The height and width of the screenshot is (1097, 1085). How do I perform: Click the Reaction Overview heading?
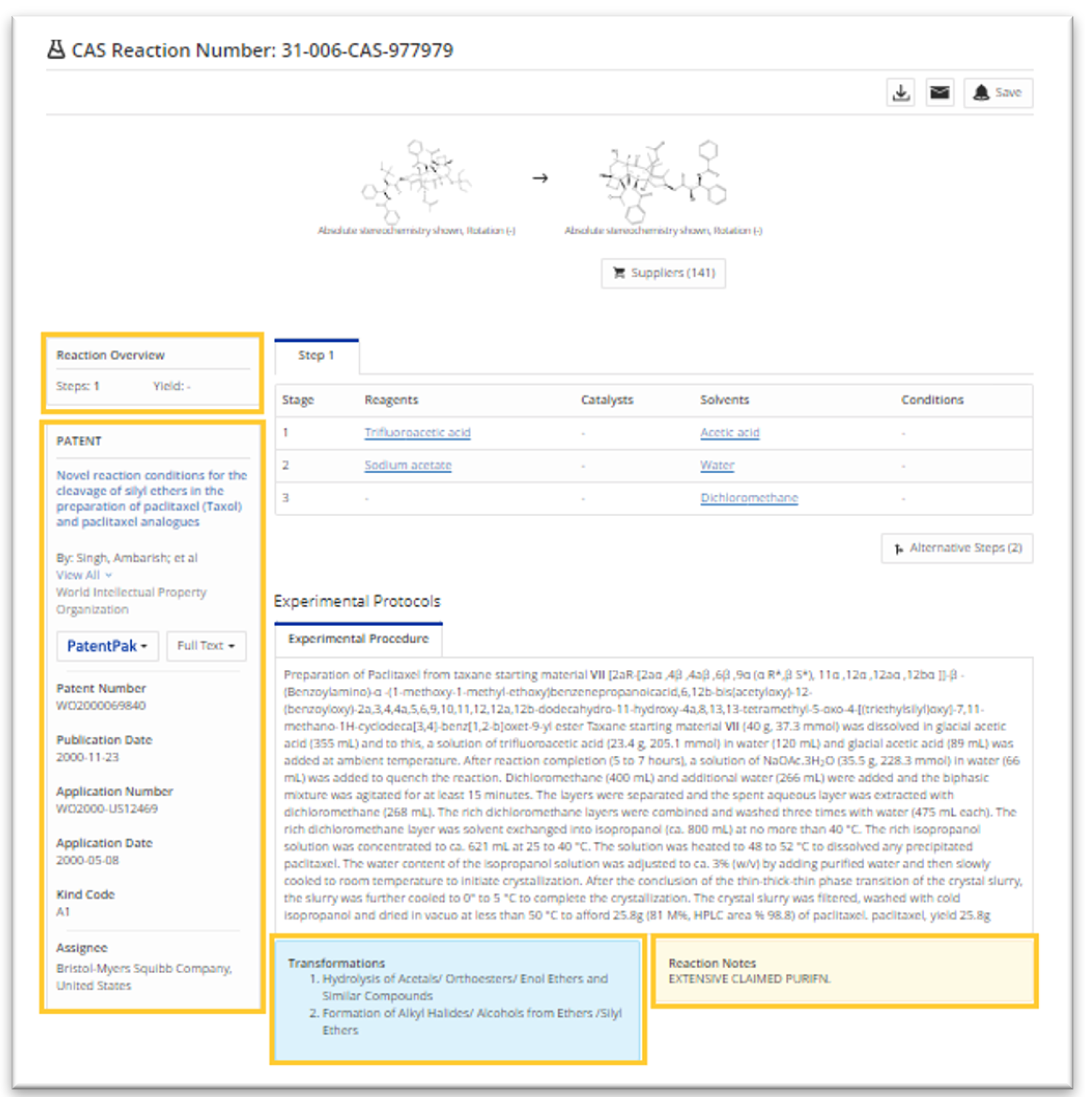pos(111,355)
